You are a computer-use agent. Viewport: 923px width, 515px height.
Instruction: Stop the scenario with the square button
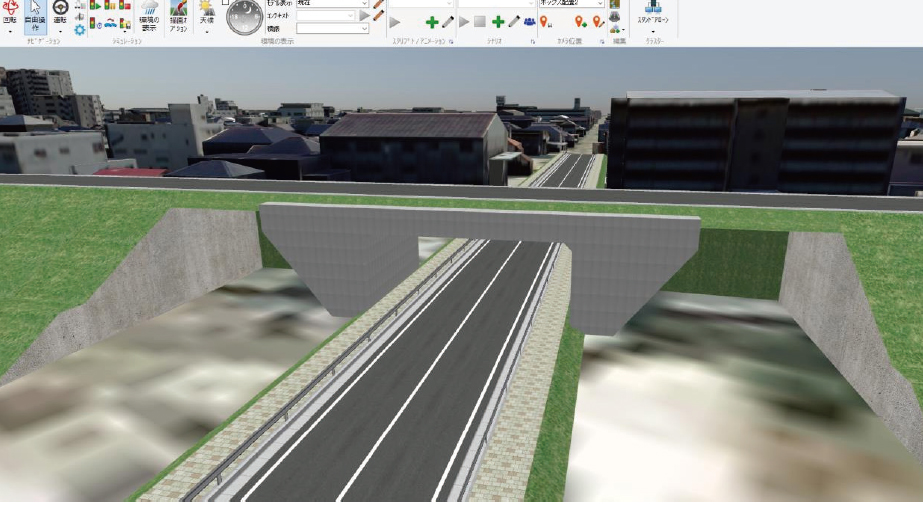click(x=480, y=22)
